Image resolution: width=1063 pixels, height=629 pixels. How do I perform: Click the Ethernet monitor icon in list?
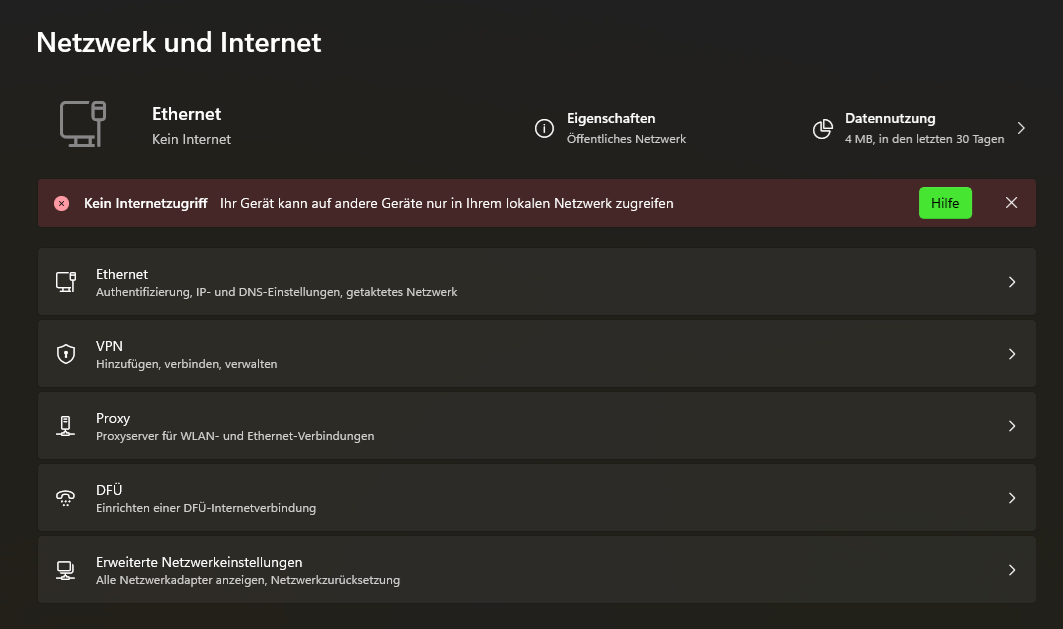pyautogui.click(x=66, y=282)
